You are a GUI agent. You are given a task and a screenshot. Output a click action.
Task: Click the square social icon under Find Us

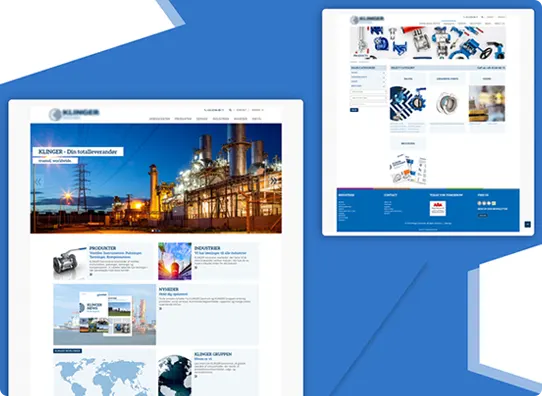(x=494, y=203)
